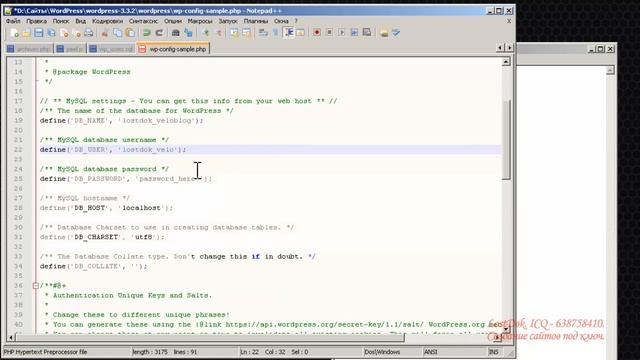Click the Replace toolbar icon
The height and width of the screenshot is (360, 640).
pos(188,33)
